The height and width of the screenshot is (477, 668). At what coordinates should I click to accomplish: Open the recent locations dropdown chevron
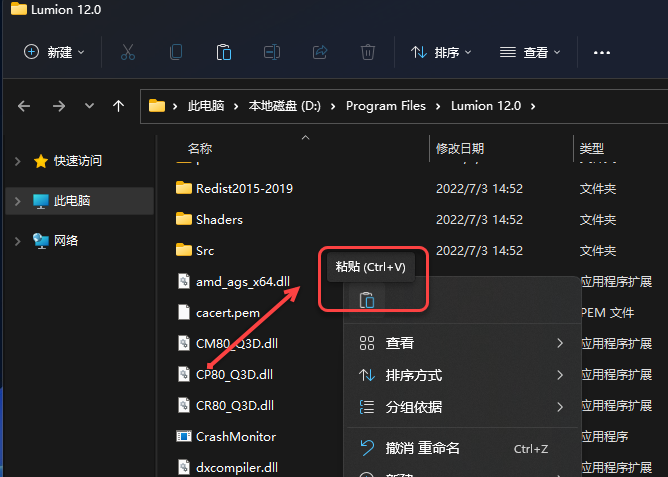point(89,106)
